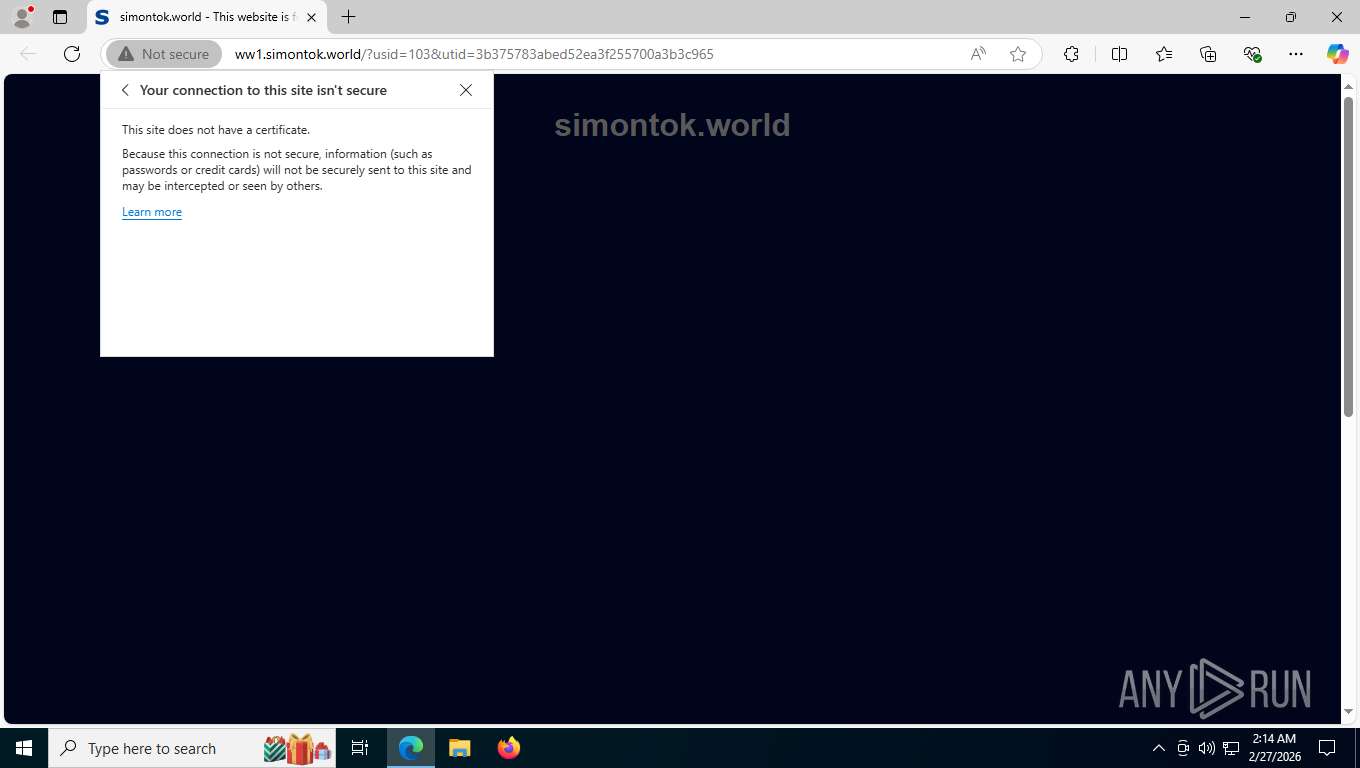Activate Read aloud icon in address bar
The height and width of the screenshot is (768, 1360).
(x=978, y=54)
